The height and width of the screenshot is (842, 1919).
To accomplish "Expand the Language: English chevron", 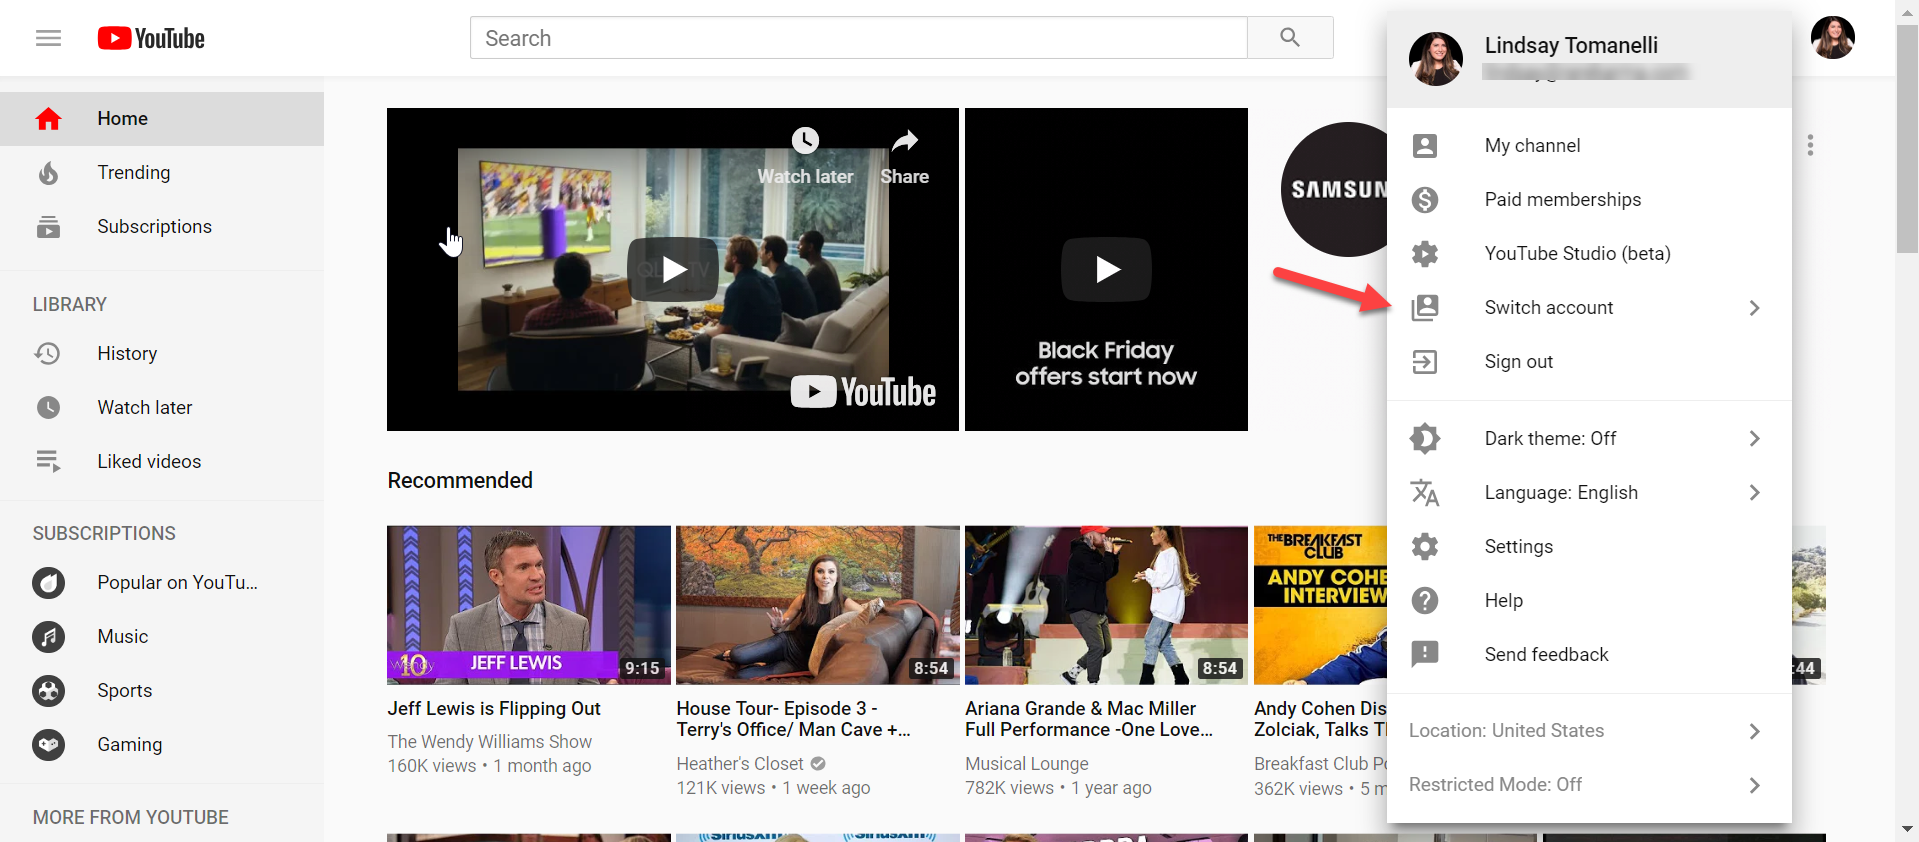I will point(1754,493).
